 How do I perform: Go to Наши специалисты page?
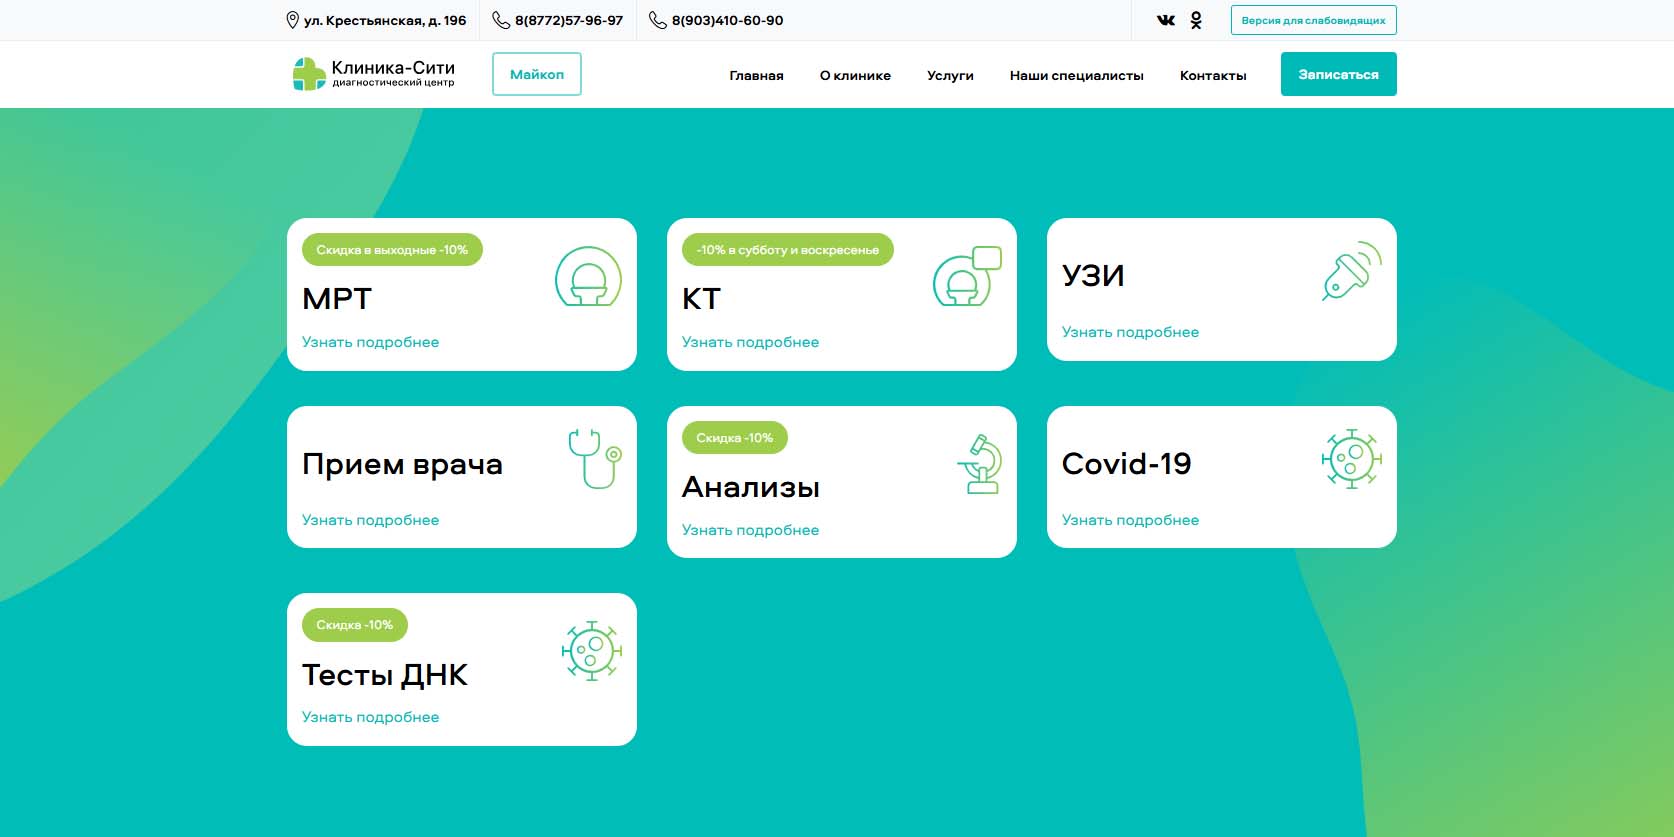pos(1076,76)
